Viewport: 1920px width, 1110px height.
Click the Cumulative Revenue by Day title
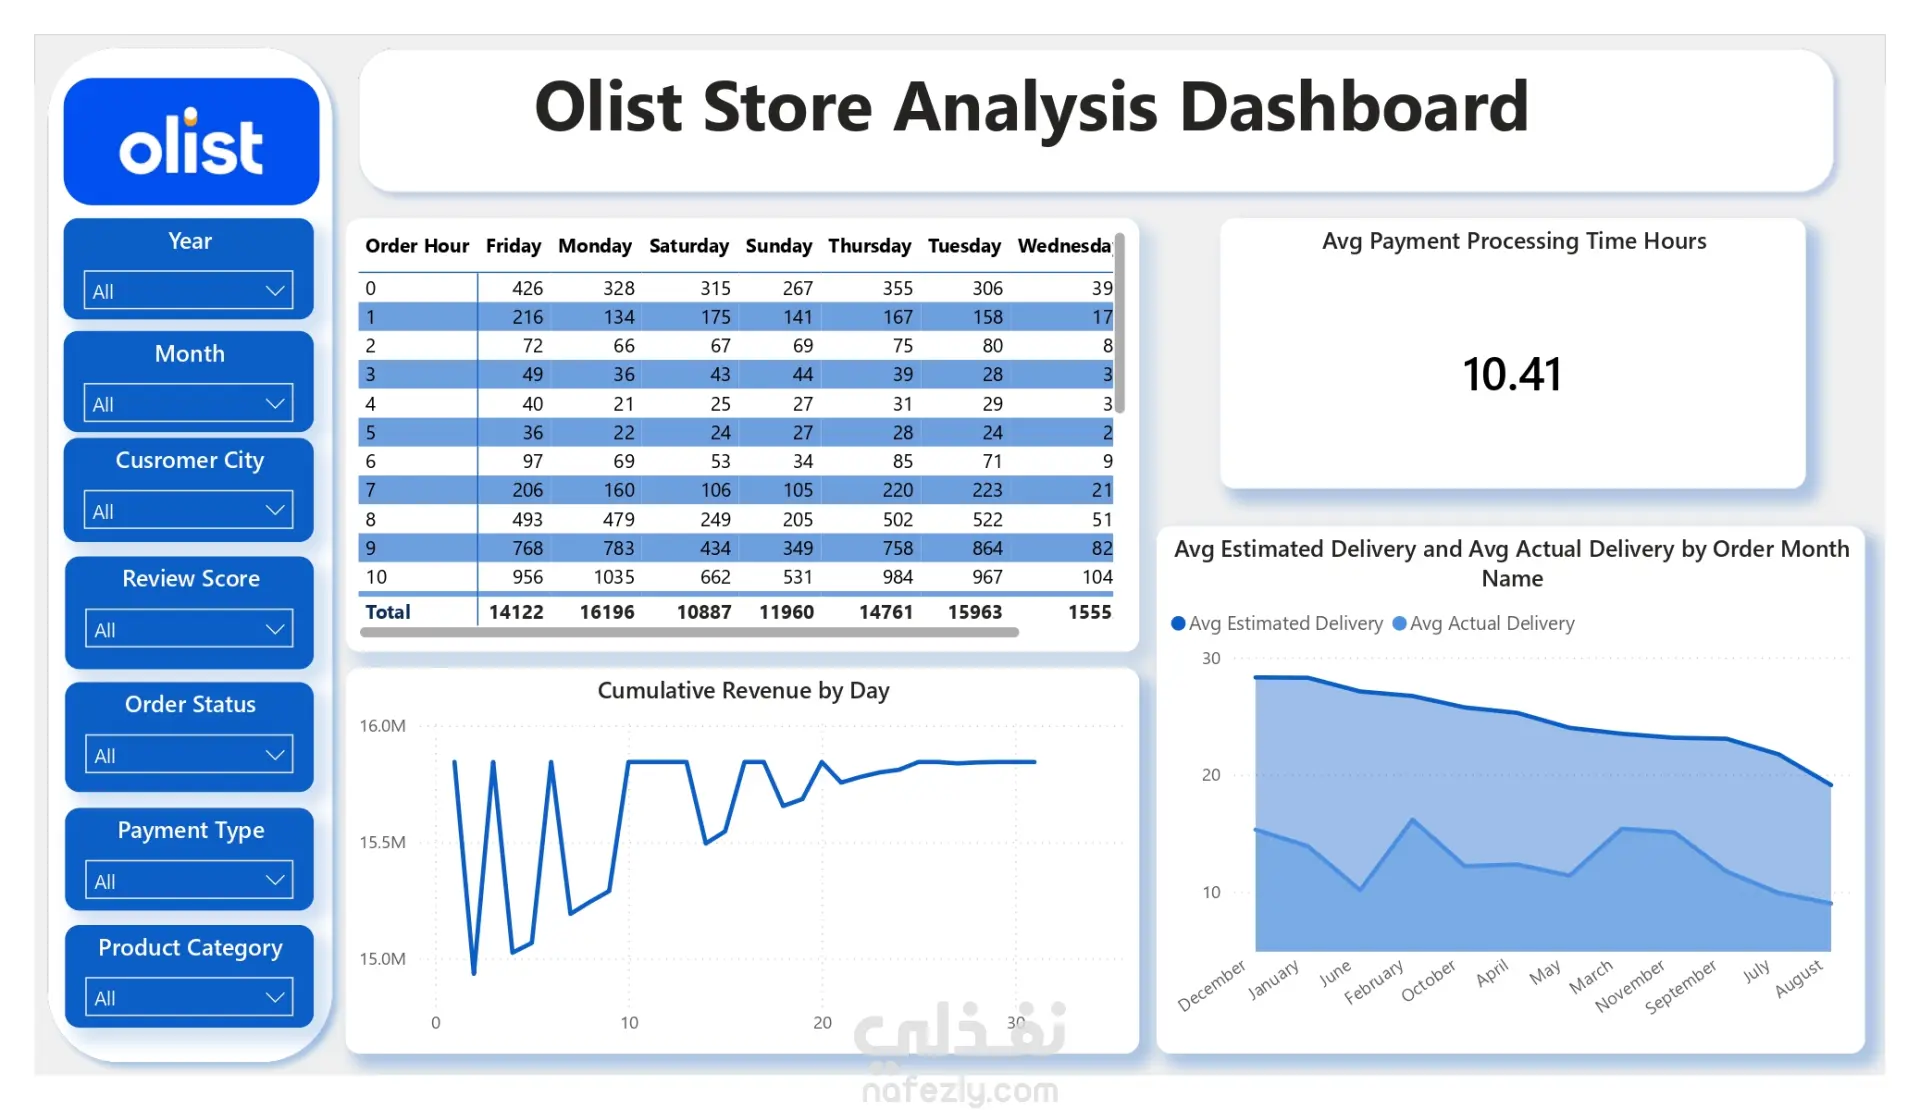[x=743, y=691]
